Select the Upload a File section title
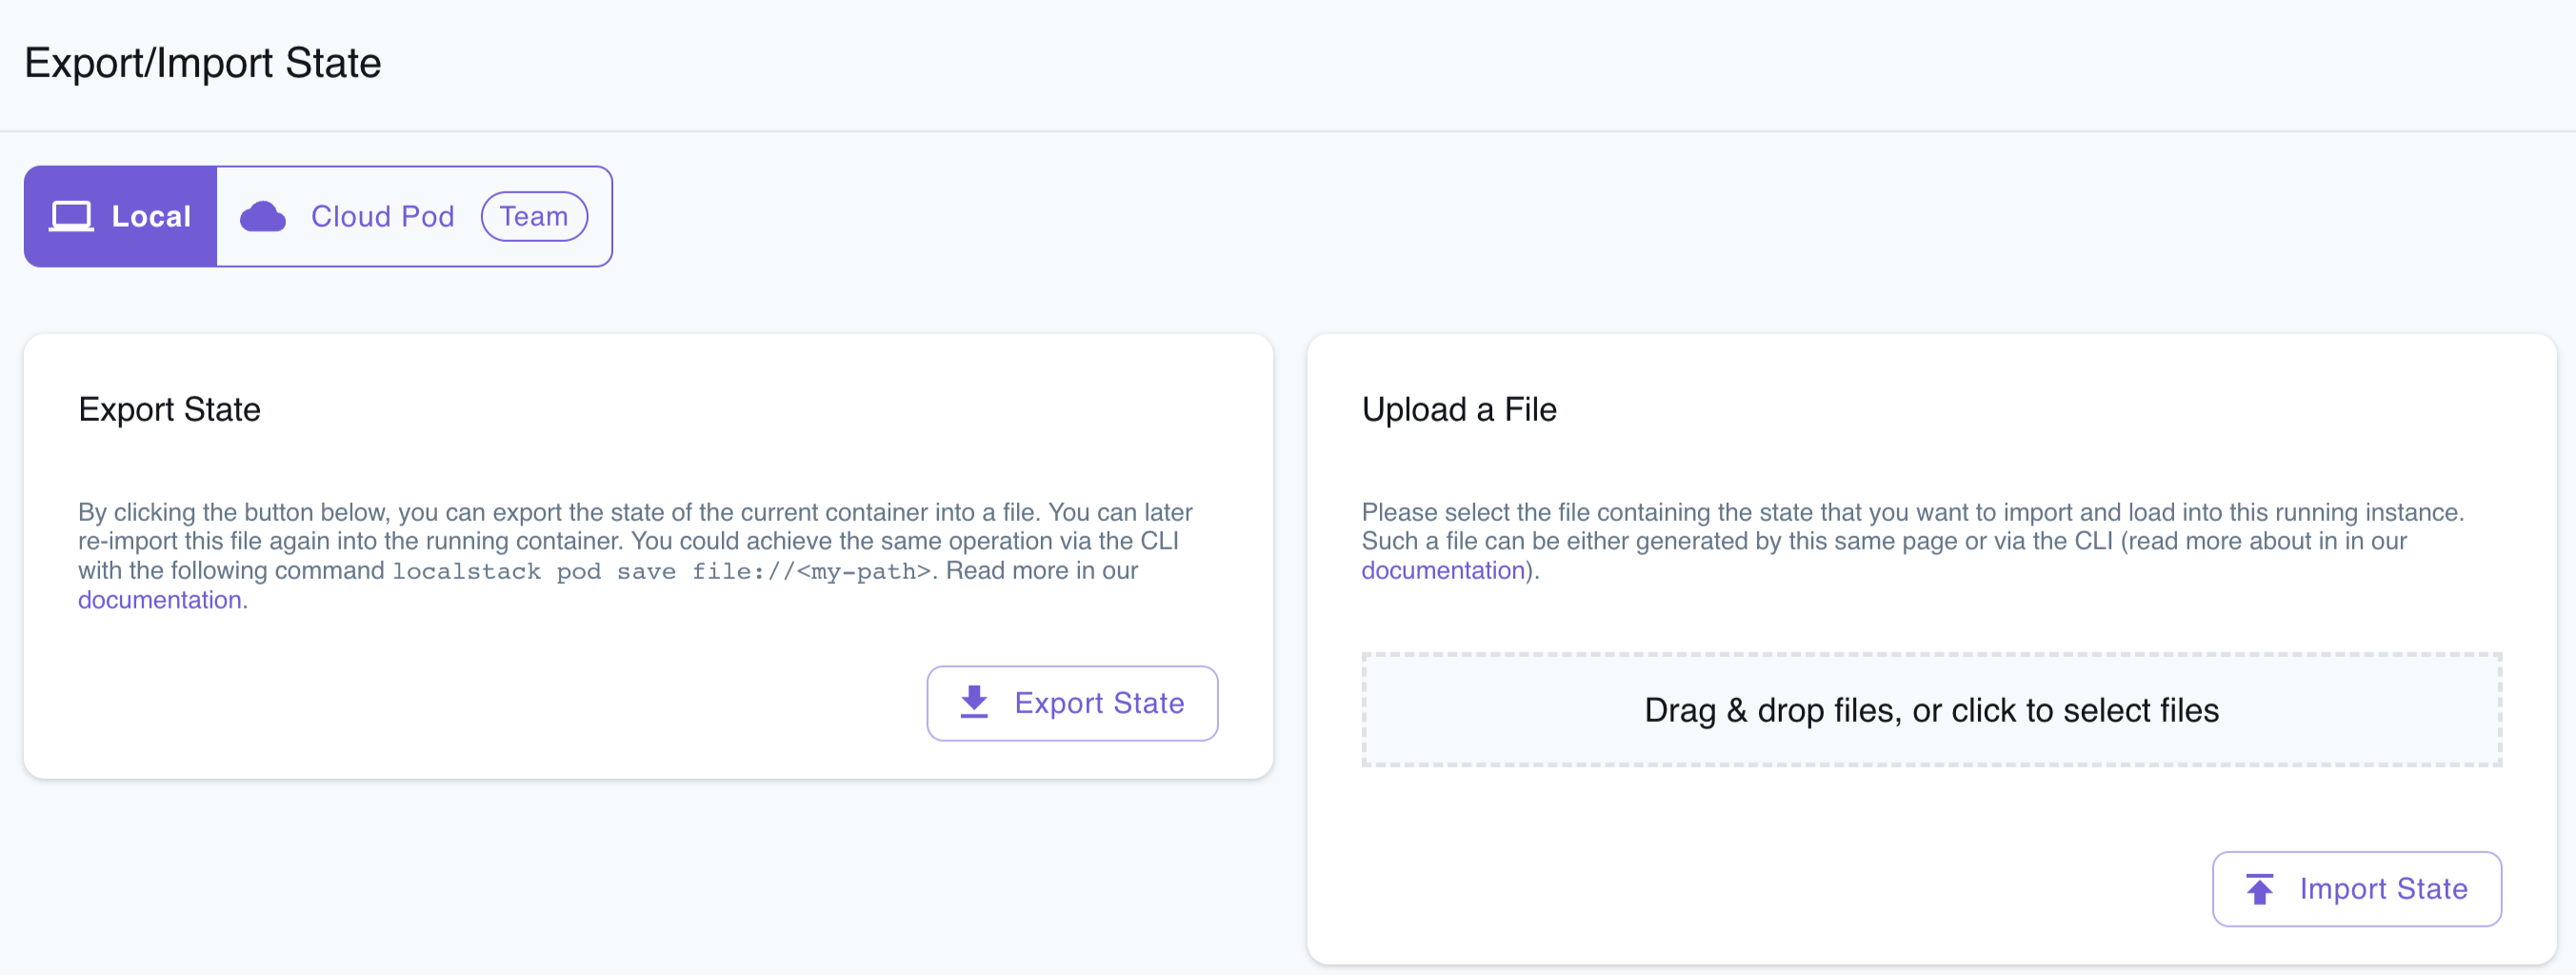This screenshot has height=975, width=2576. click(1458, 409)
